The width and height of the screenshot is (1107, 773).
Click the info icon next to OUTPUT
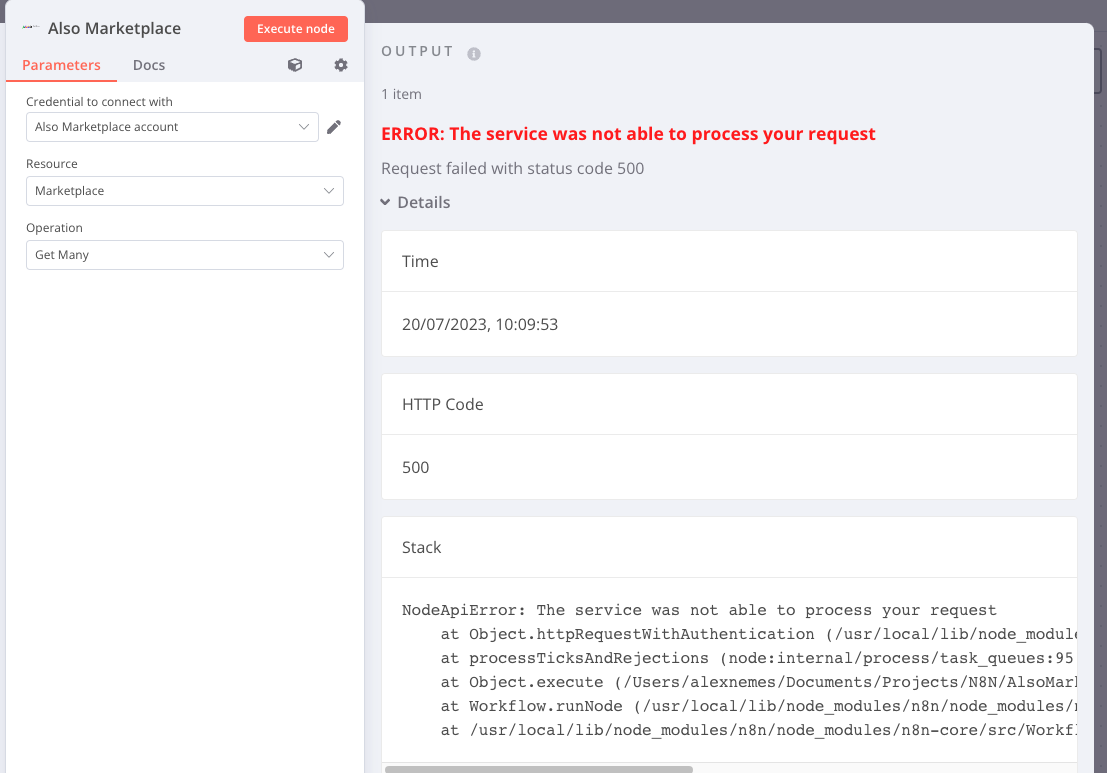pos(474,54)
